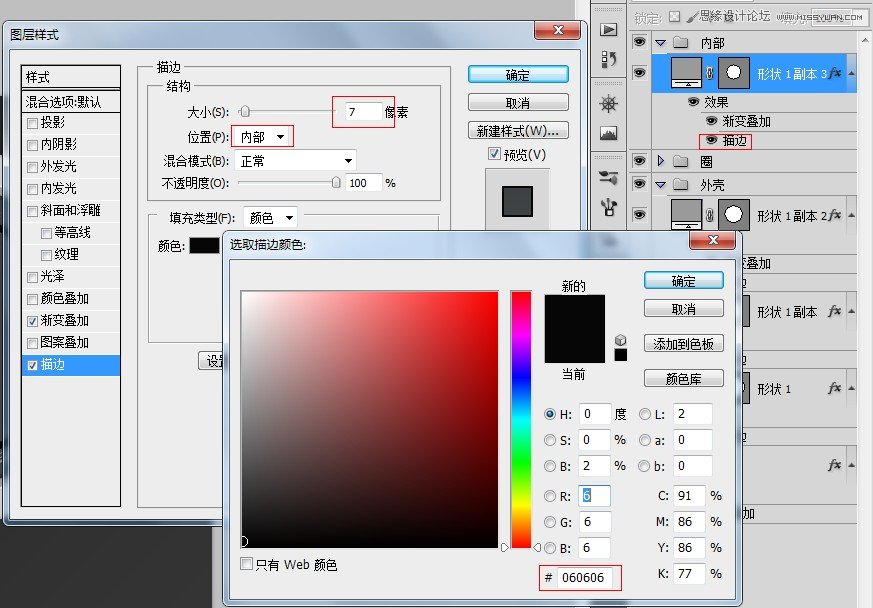Screen dimensions: 873x608
Task: Click the link icon on 形状 1 副本 3
Action: 710,73
